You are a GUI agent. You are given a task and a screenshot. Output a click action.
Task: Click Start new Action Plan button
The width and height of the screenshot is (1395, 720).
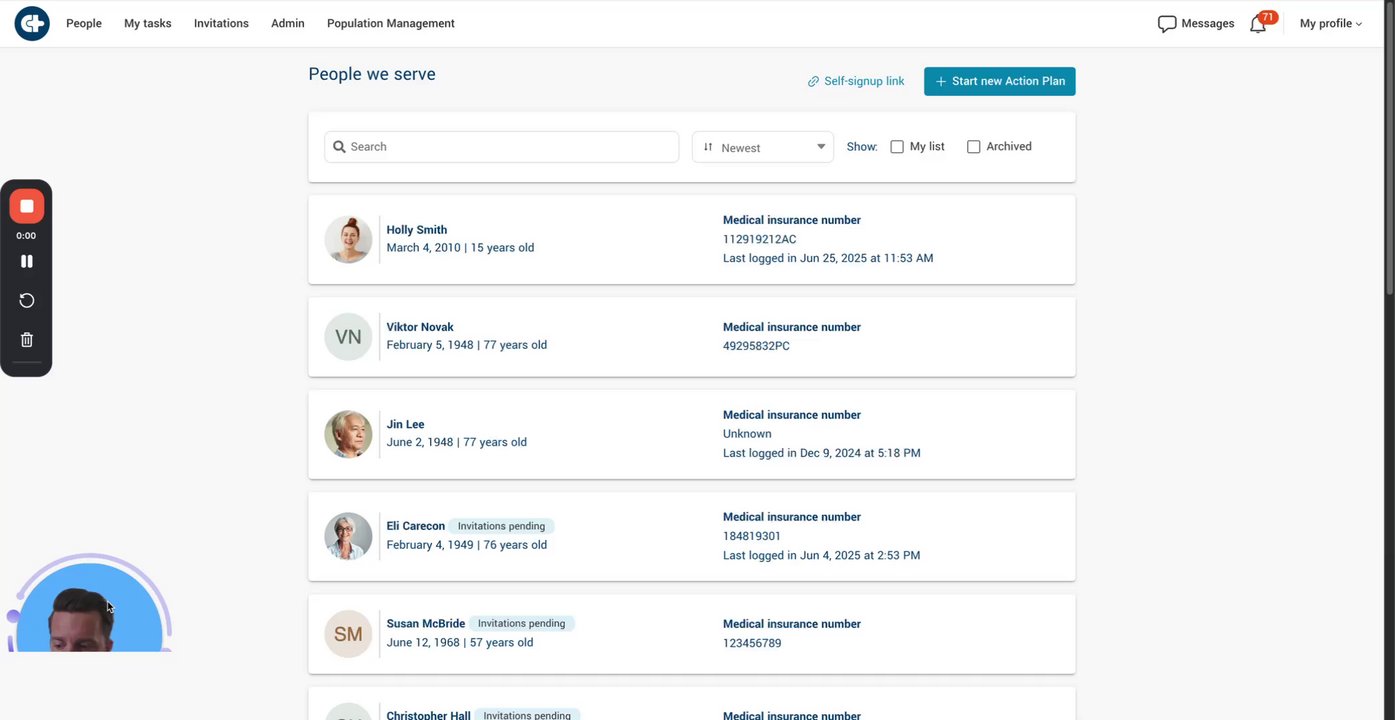click(999, 81)
